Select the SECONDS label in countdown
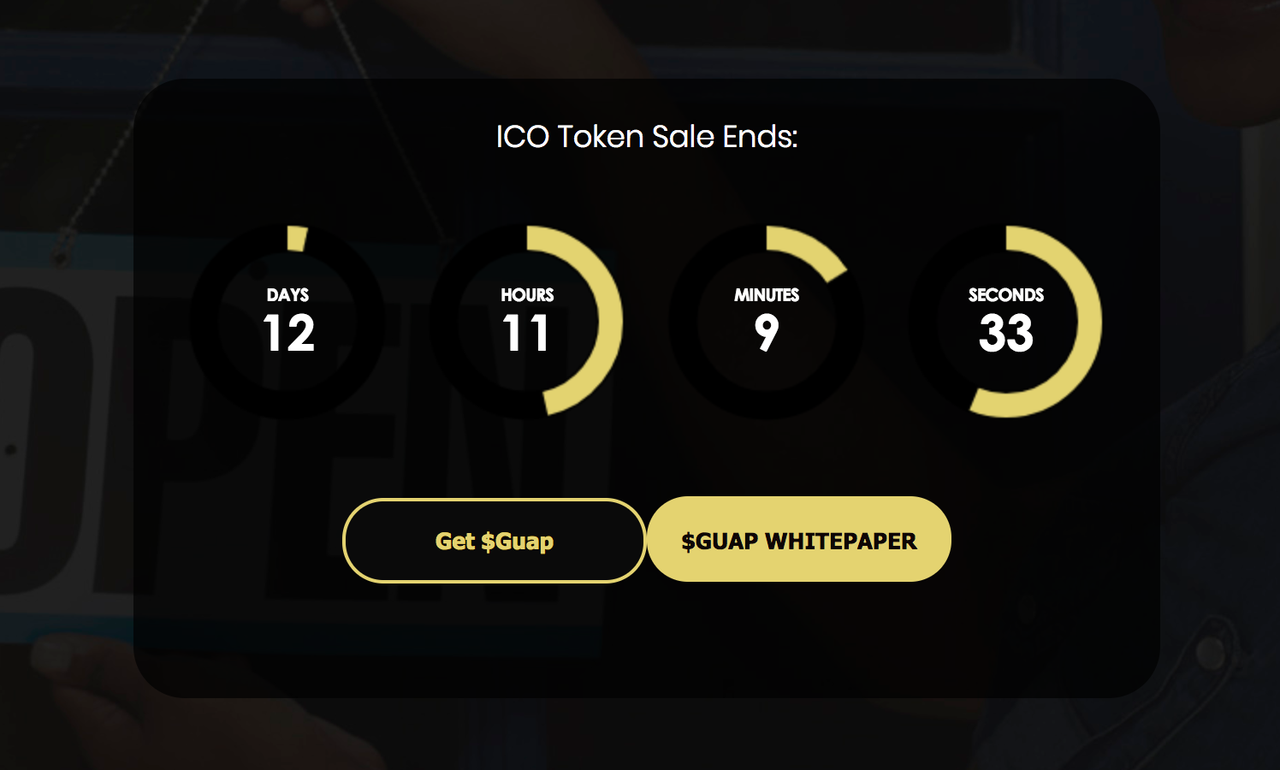 point(1006,295)
